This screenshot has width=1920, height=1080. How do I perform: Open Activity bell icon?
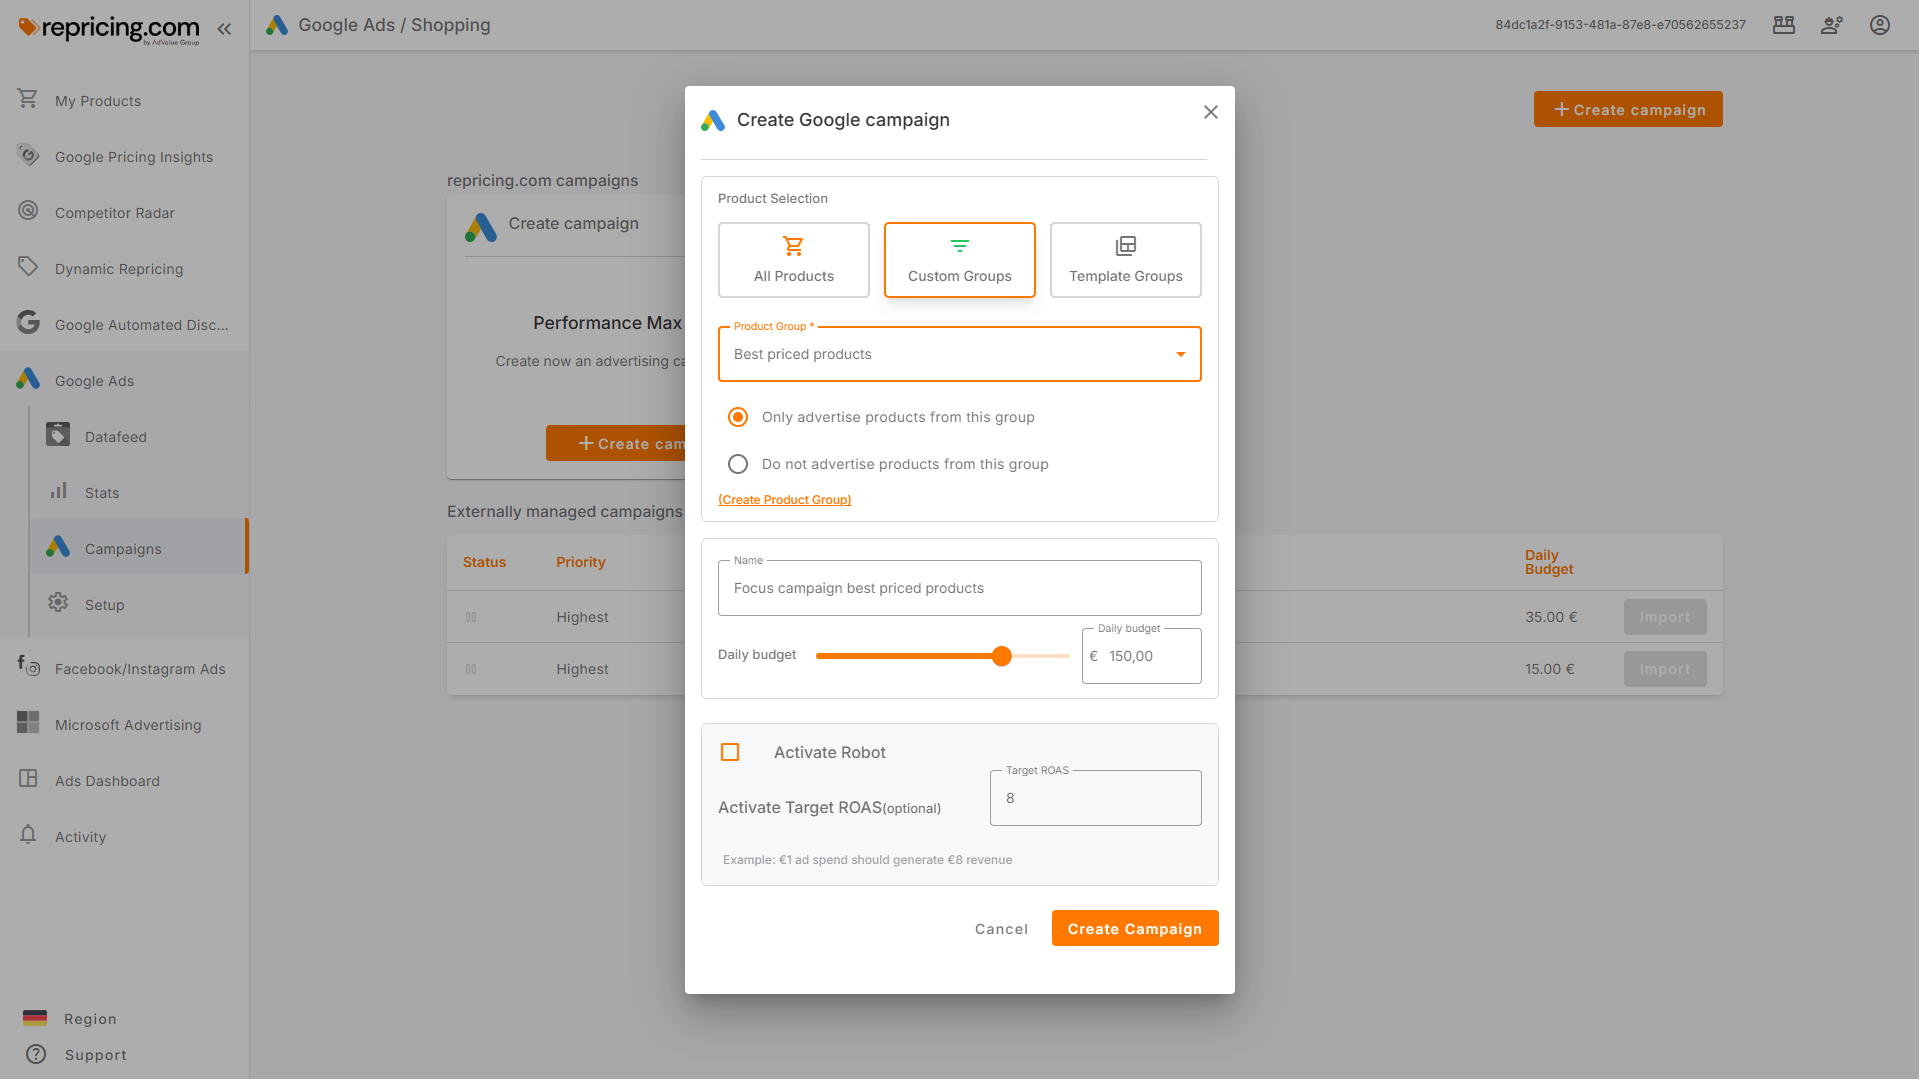(x=28, y=835)
